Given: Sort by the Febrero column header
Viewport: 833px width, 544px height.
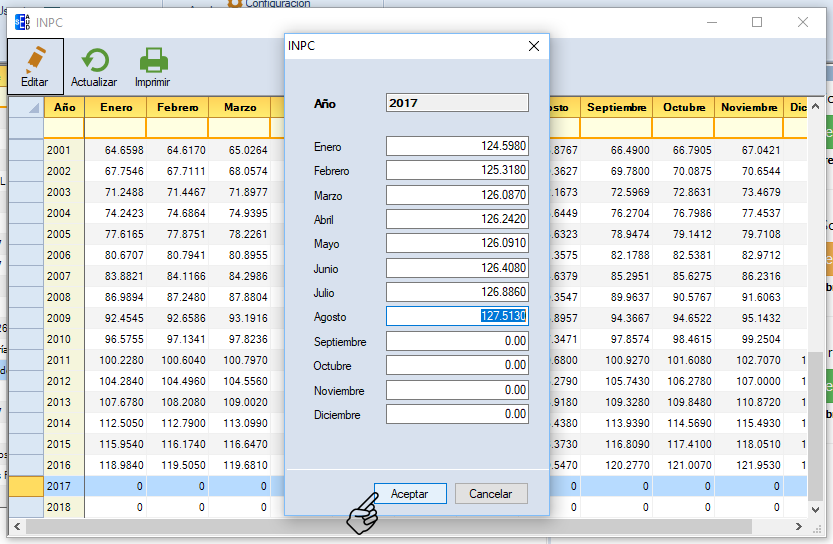Looking at the screenshot, I should click(177, 107).
